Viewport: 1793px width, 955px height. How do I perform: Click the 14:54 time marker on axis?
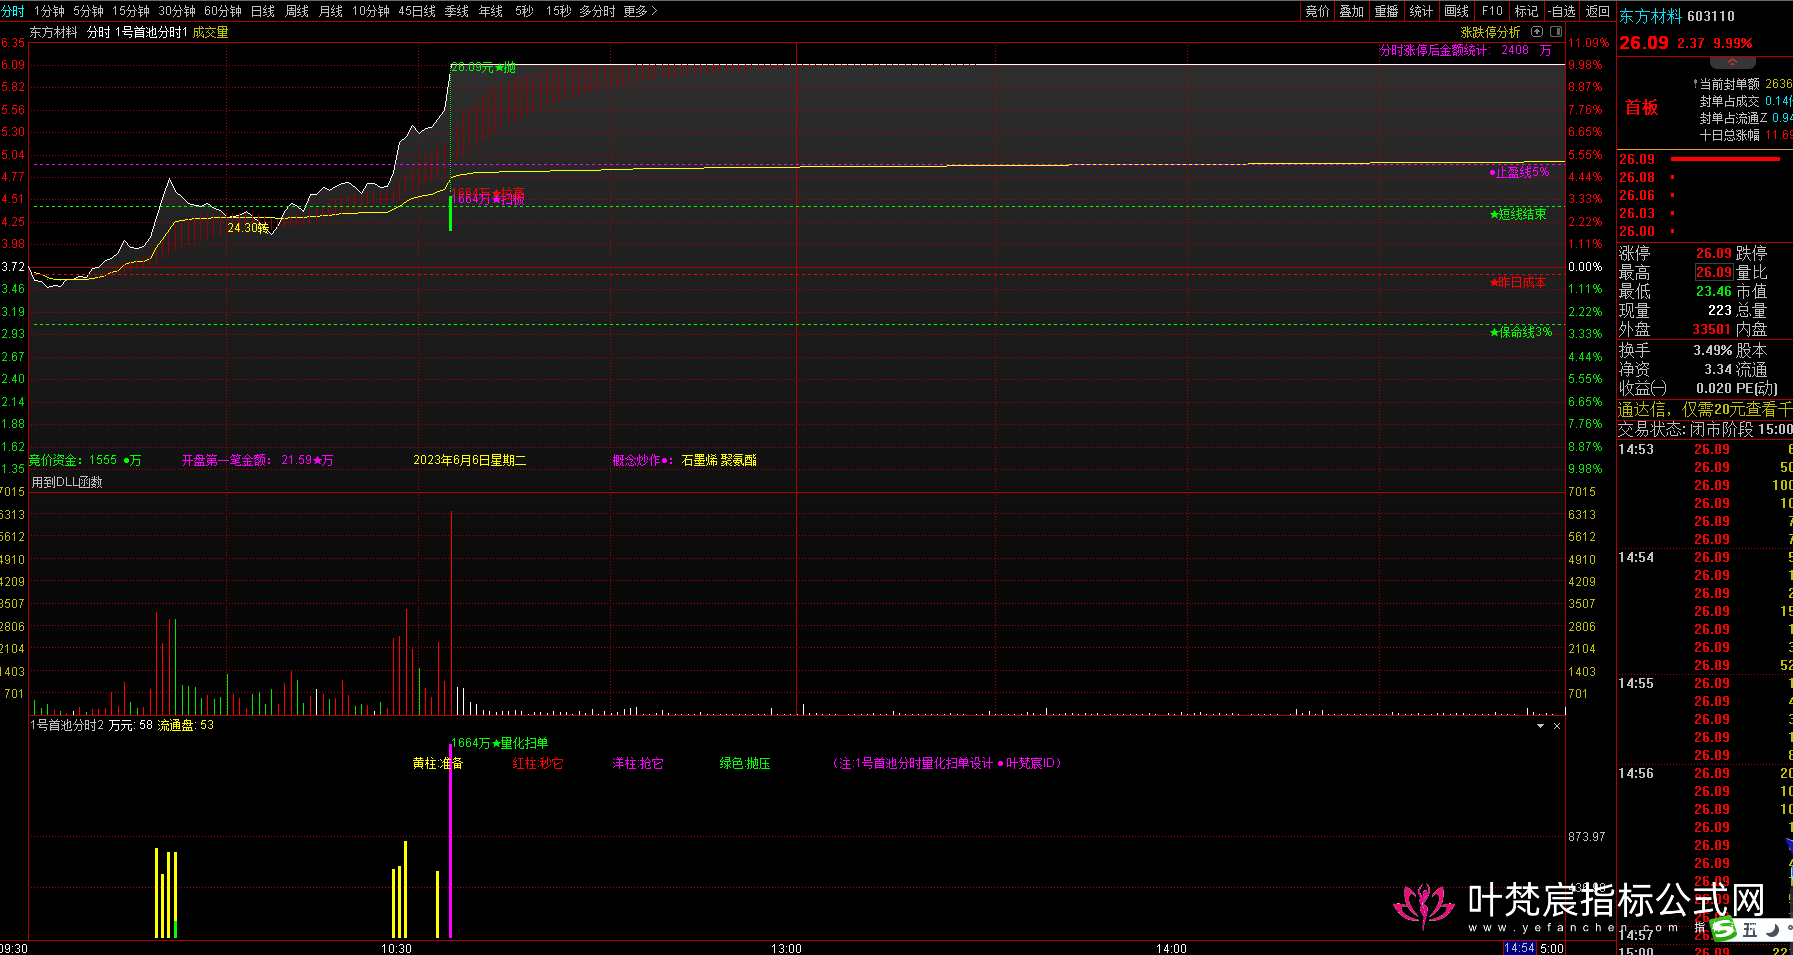click(x=1519, y=948)
